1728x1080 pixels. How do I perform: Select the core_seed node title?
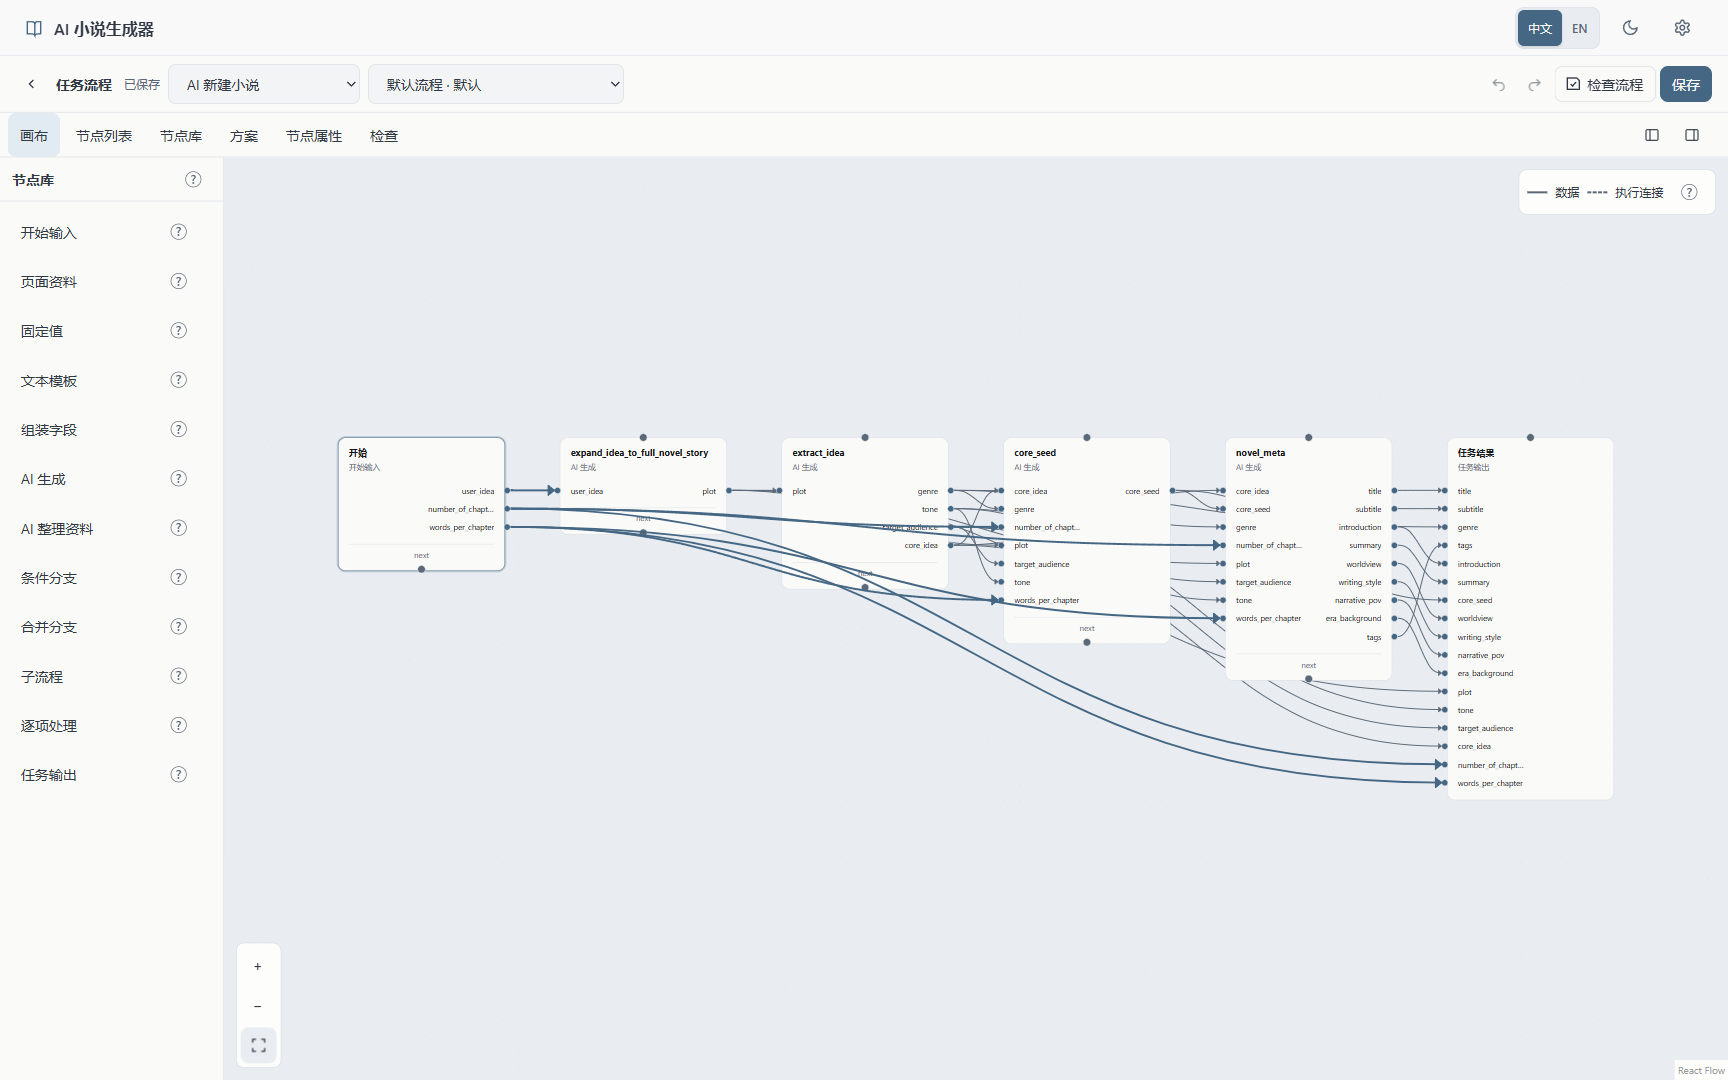pyautogui.click(x=1035, y=453)
